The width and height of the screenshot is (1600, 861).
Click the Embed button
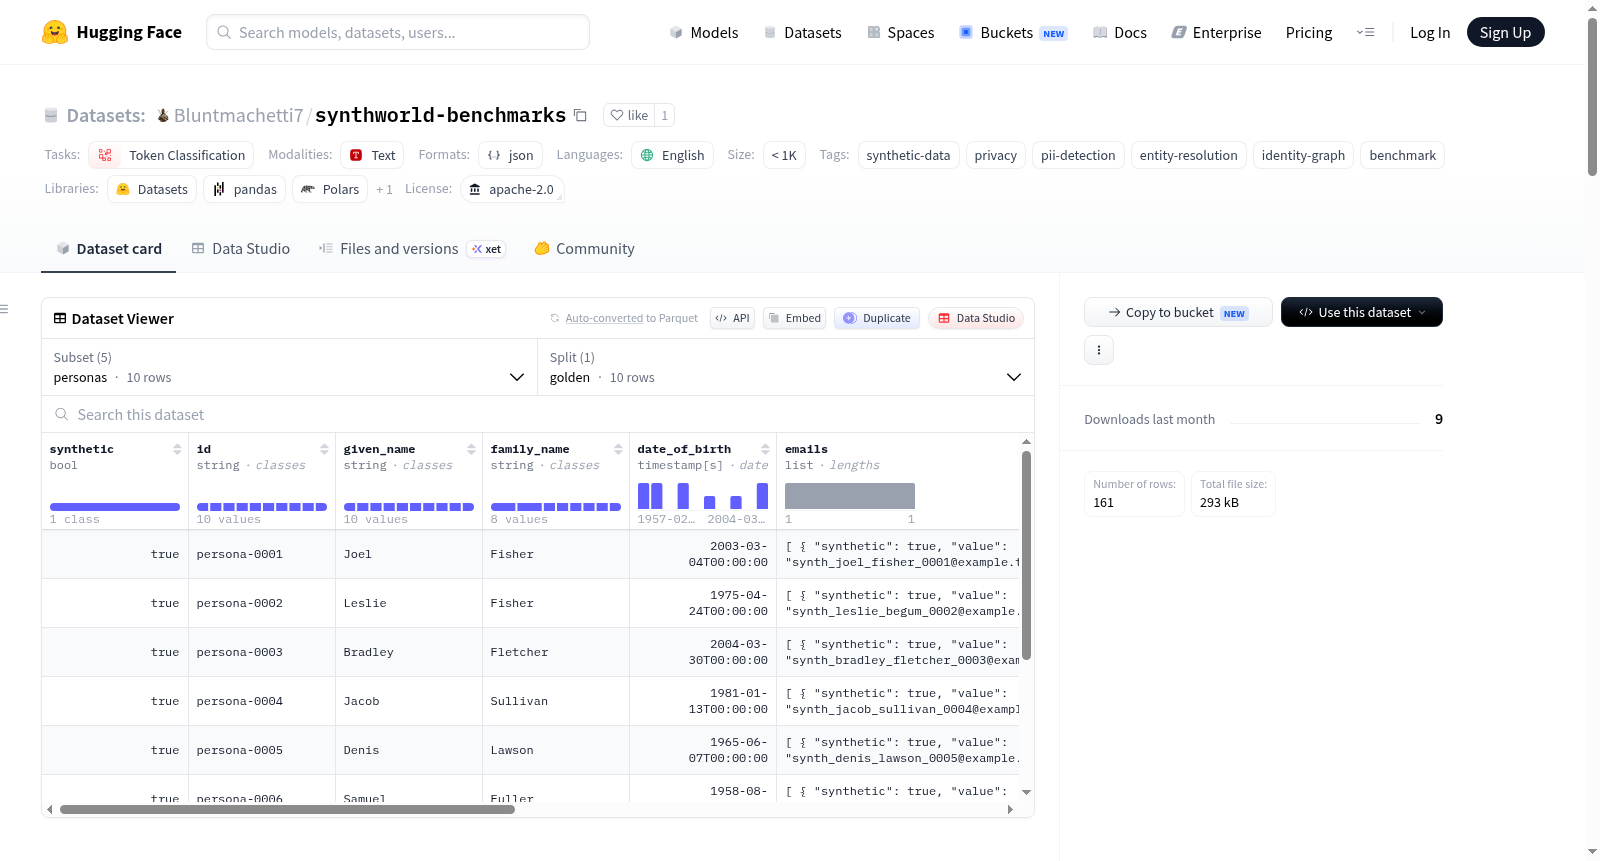[794, 318]
